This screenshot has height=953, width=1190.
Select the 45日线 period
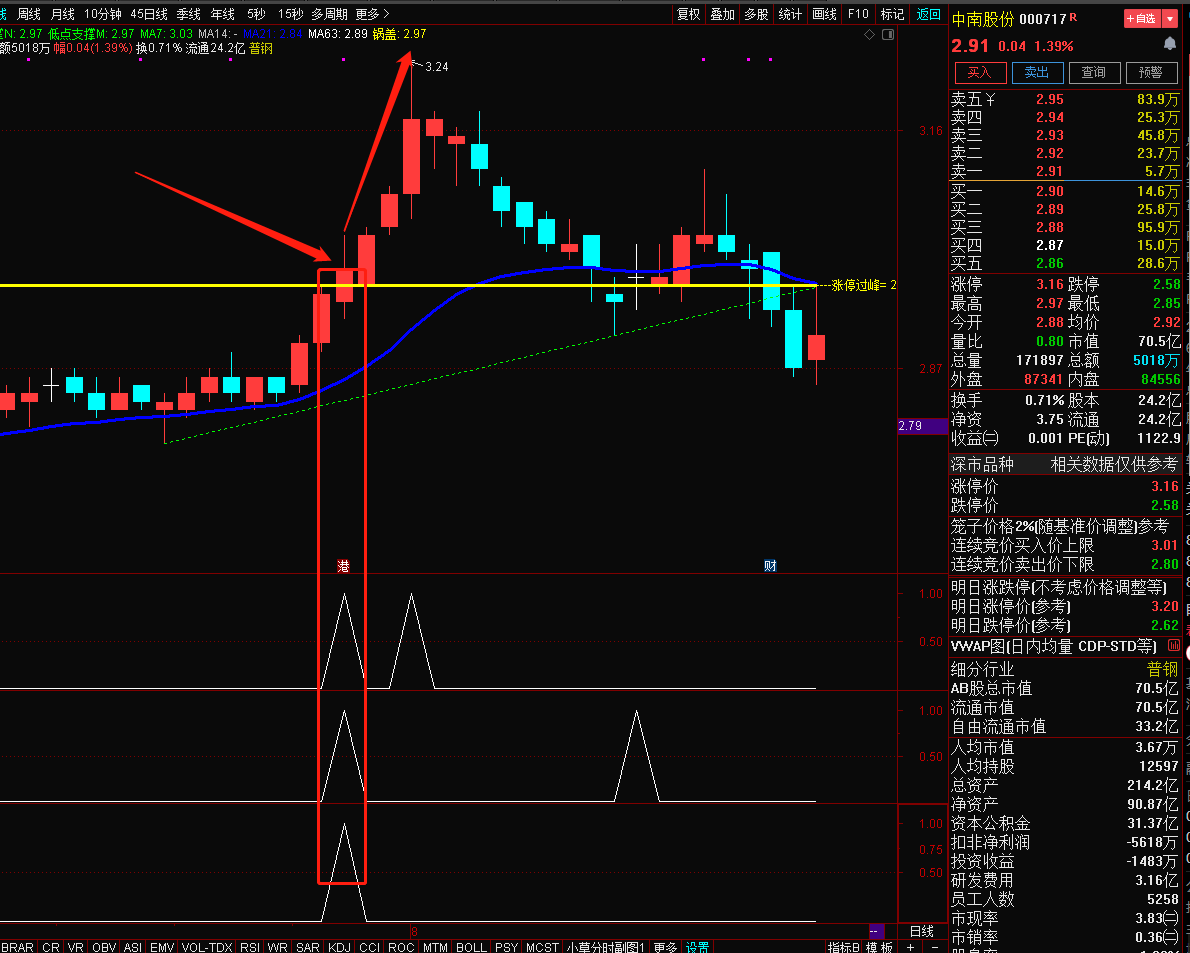(x=149, y=14)
